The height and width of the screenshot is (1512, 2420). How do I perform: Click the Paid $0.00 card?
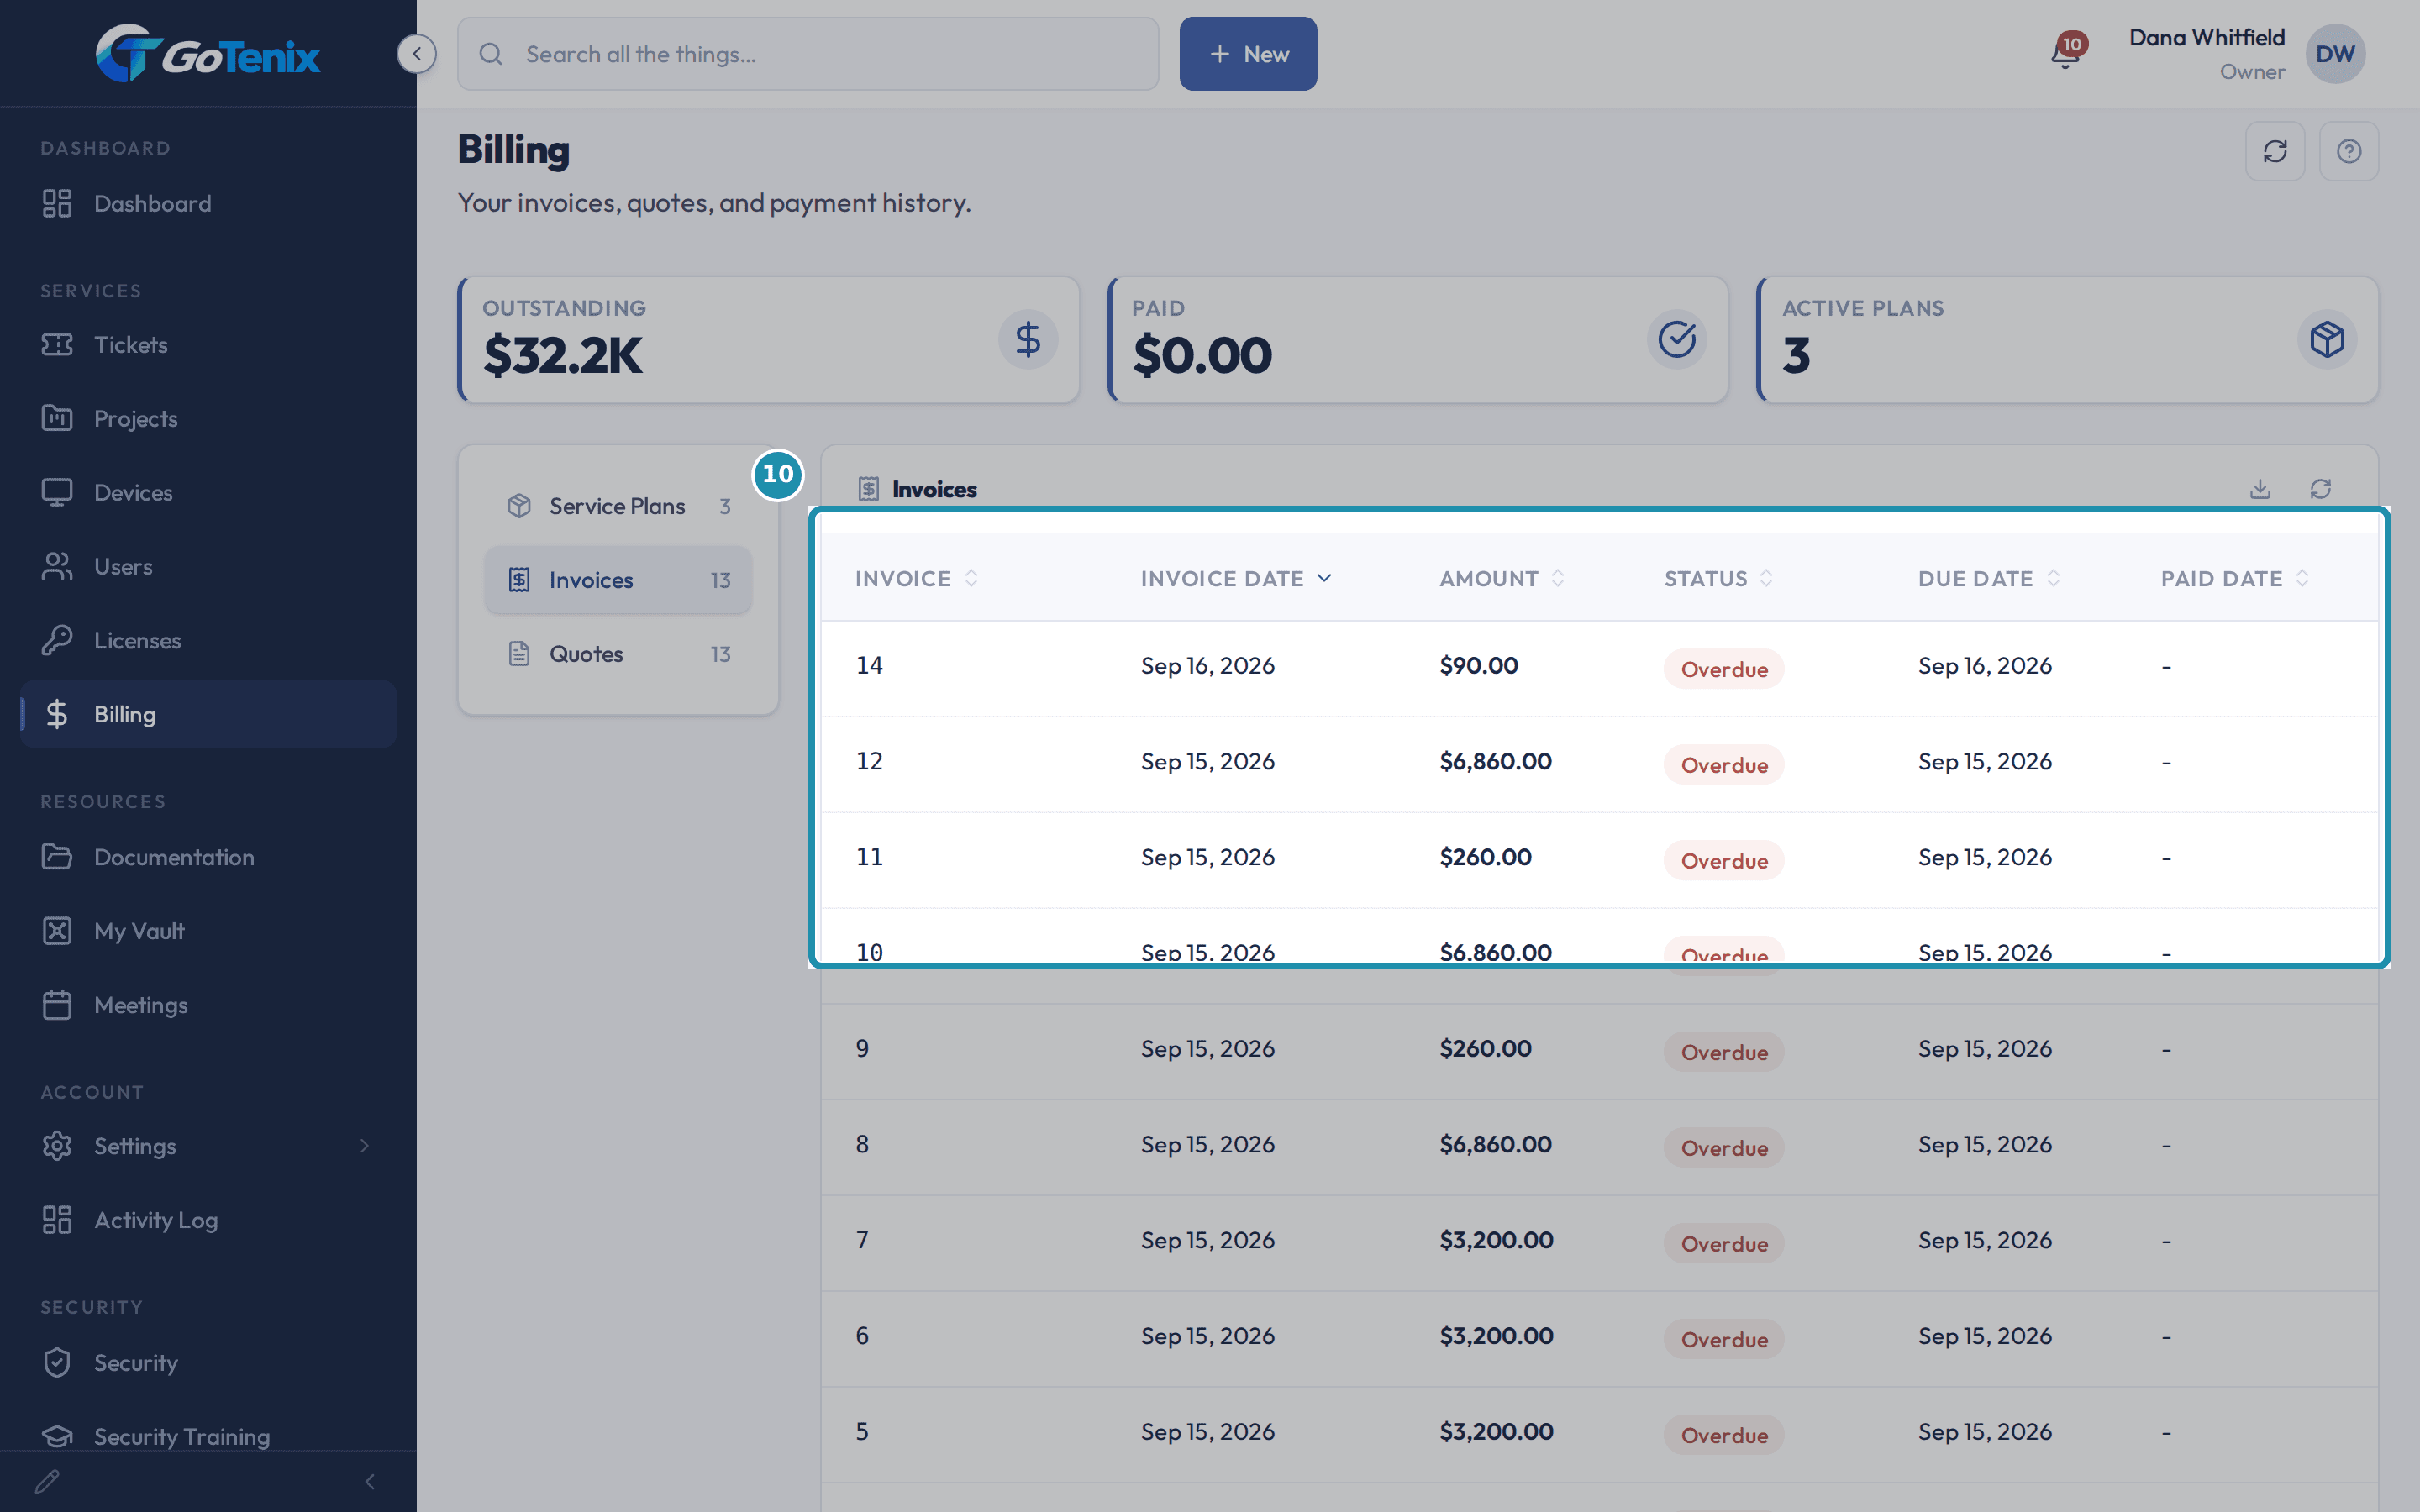tap(1418, 340)
